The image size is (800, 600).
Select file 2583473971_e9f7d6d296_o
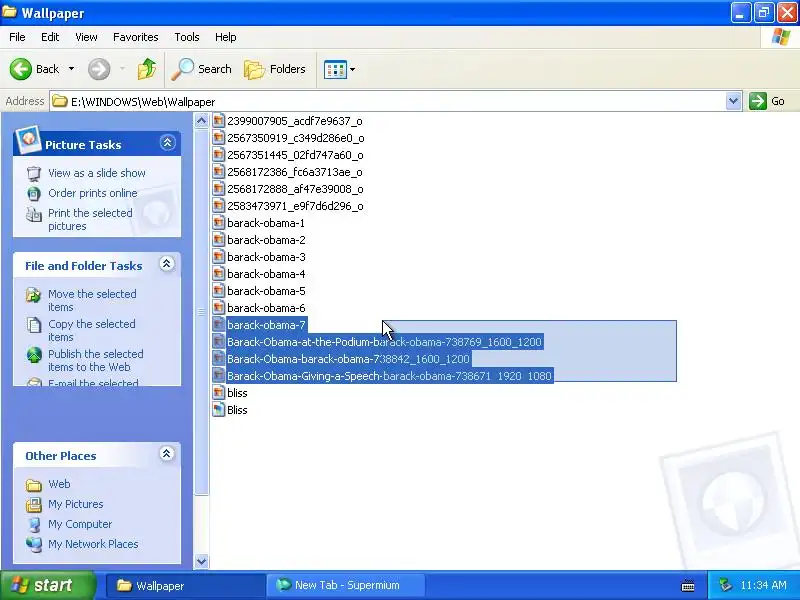click(295, 206)
